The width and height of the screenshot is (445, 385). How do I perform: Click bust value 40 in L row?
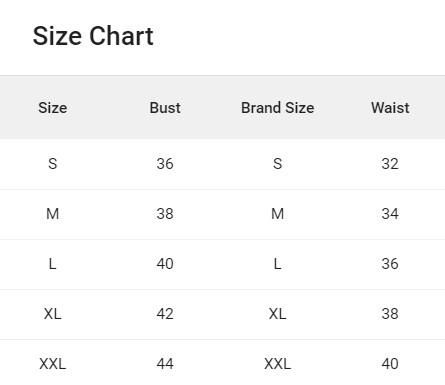(x=165, y=264)
